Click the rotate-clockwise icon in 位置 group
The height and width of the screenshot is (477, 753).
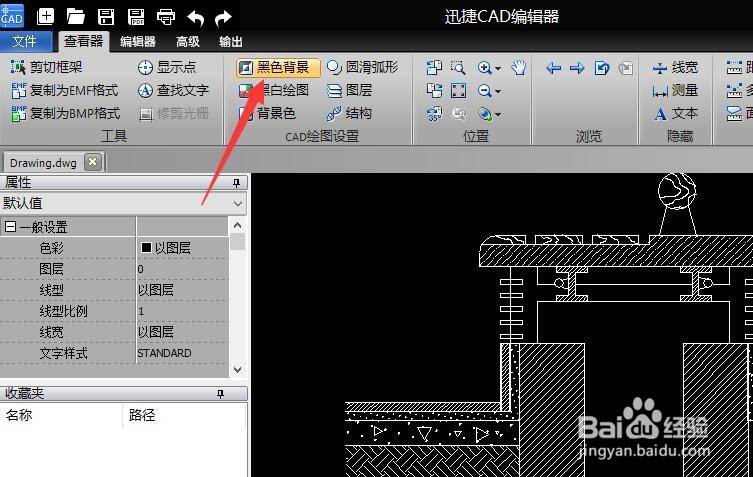coord(434,67)
